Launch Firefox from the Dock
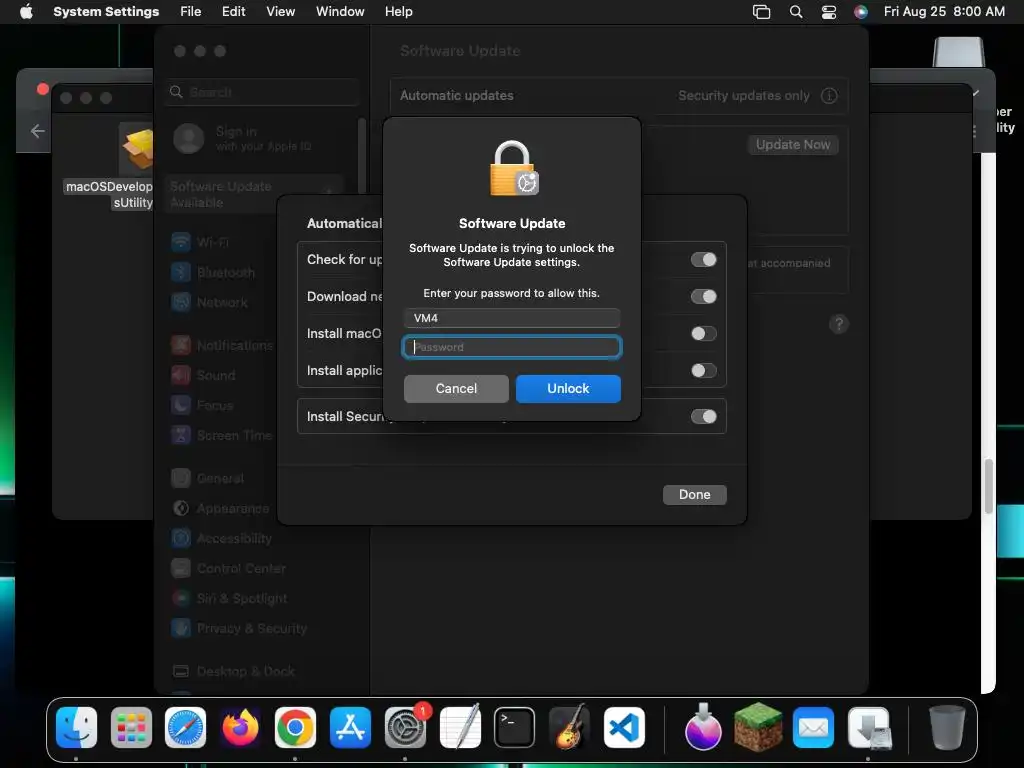Image resolution: width=1024 pixels, height=768 pixels. (240, 728)
